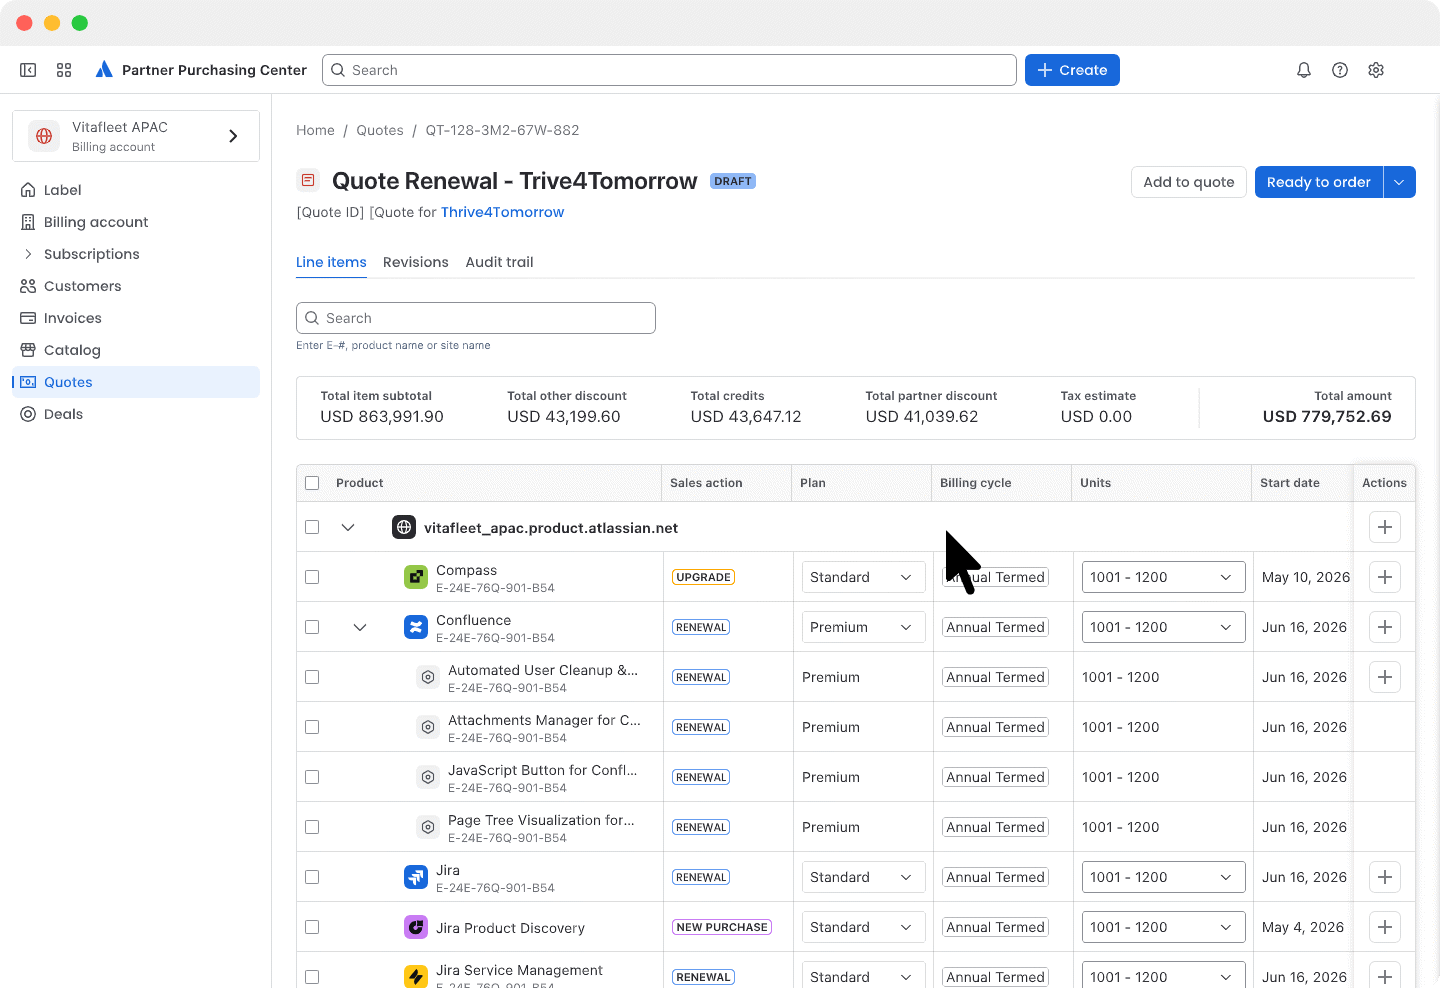Tick the Jira row checkbox
The width and height of the screenshot is (1440, 988).
pyautogui.click(x=312, y=877)
